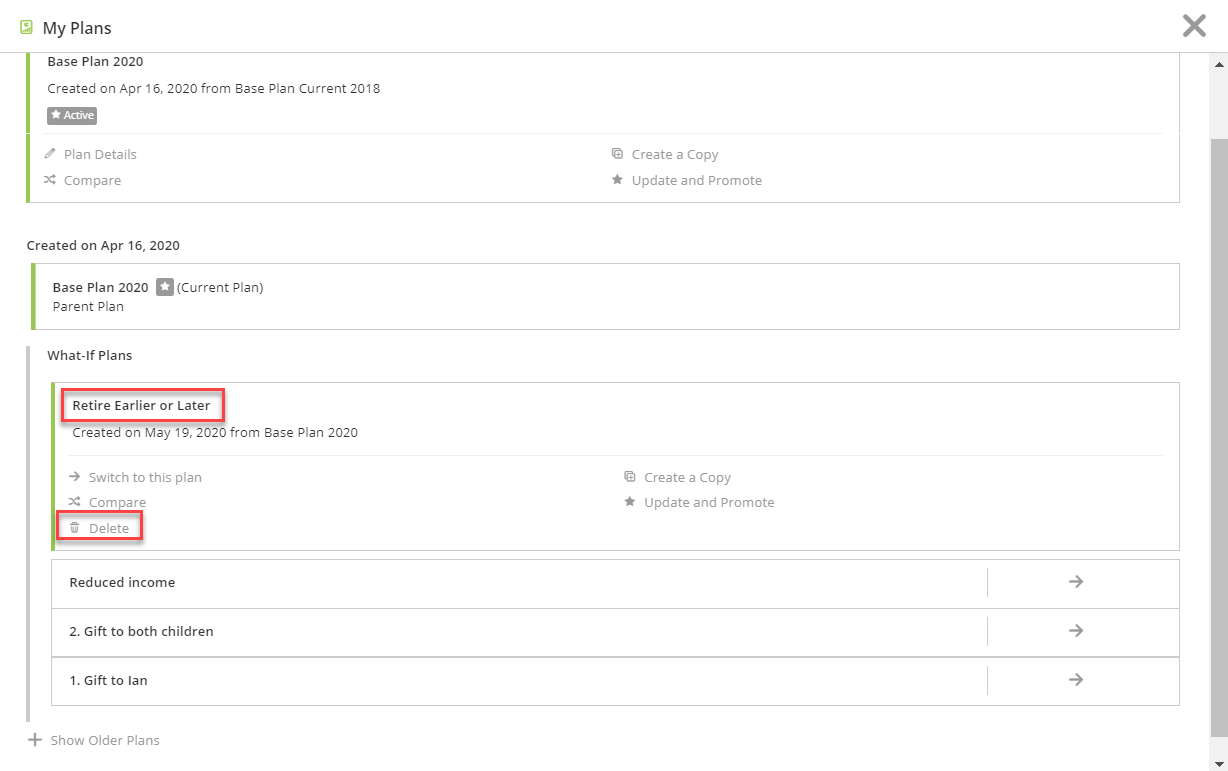Click the trash icon for Retire Earlier or Later
1228x771 pixels.
(x=74, y=527)
